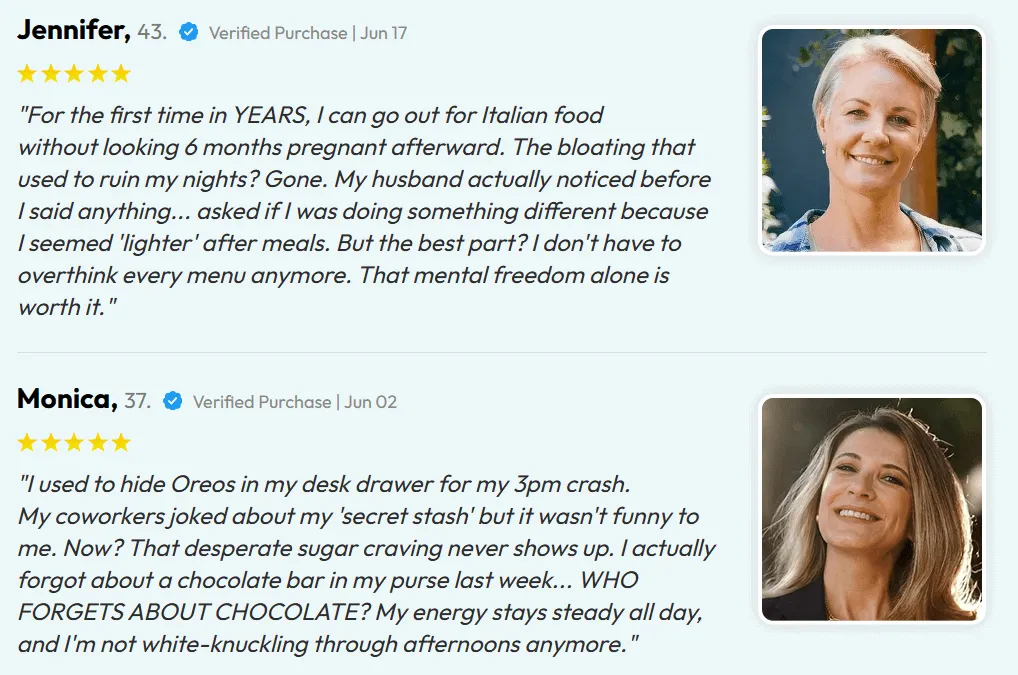Click the first star of Jennifer's rating
Viewport: 1018px width, 675px height.
pyautogui.click(x=27, y=73)
